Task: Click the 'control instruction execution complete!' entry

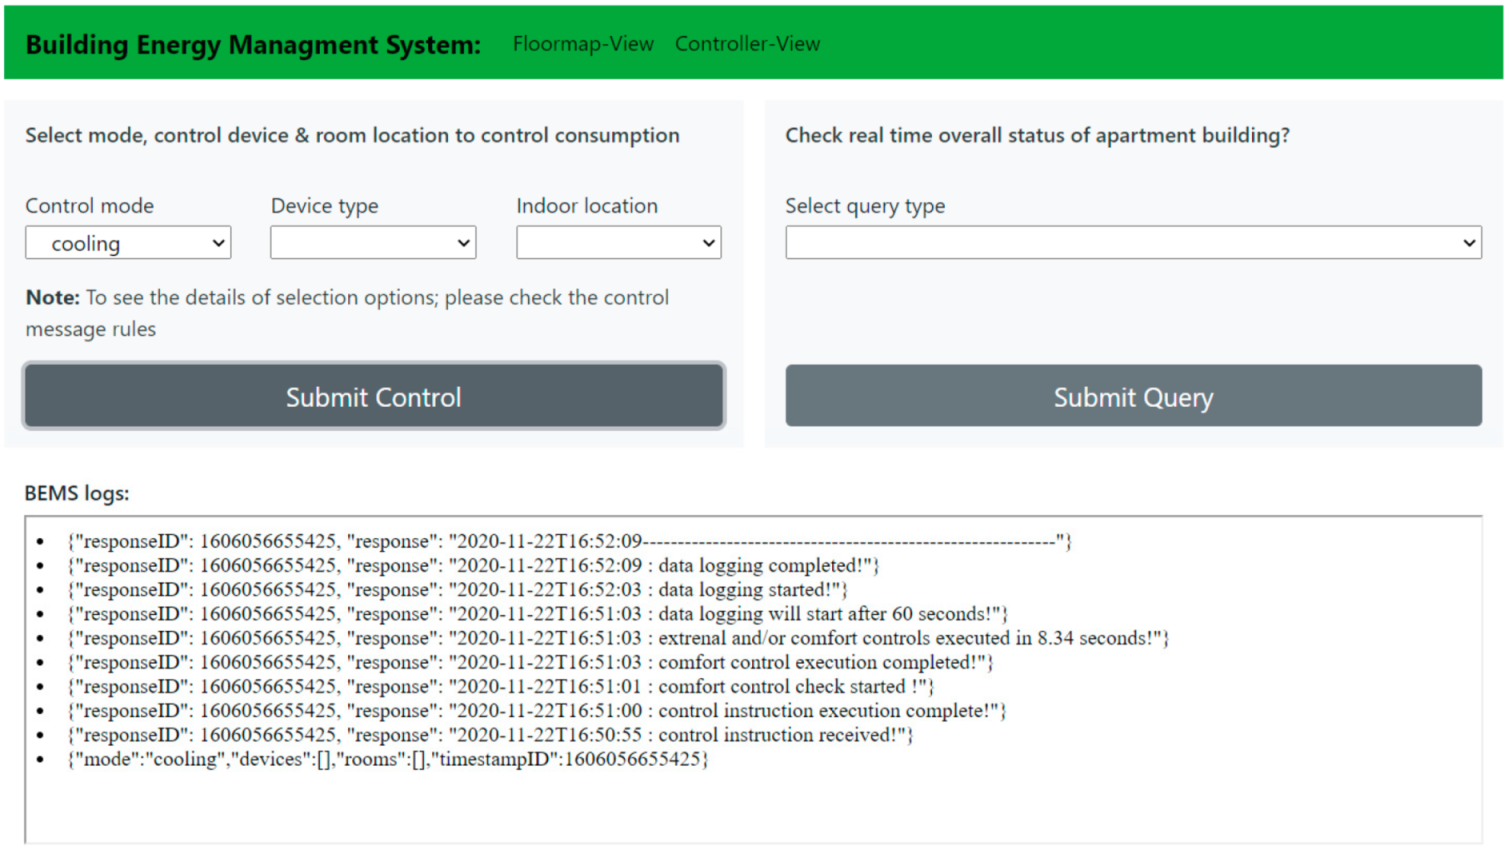Action: point(536,711)
